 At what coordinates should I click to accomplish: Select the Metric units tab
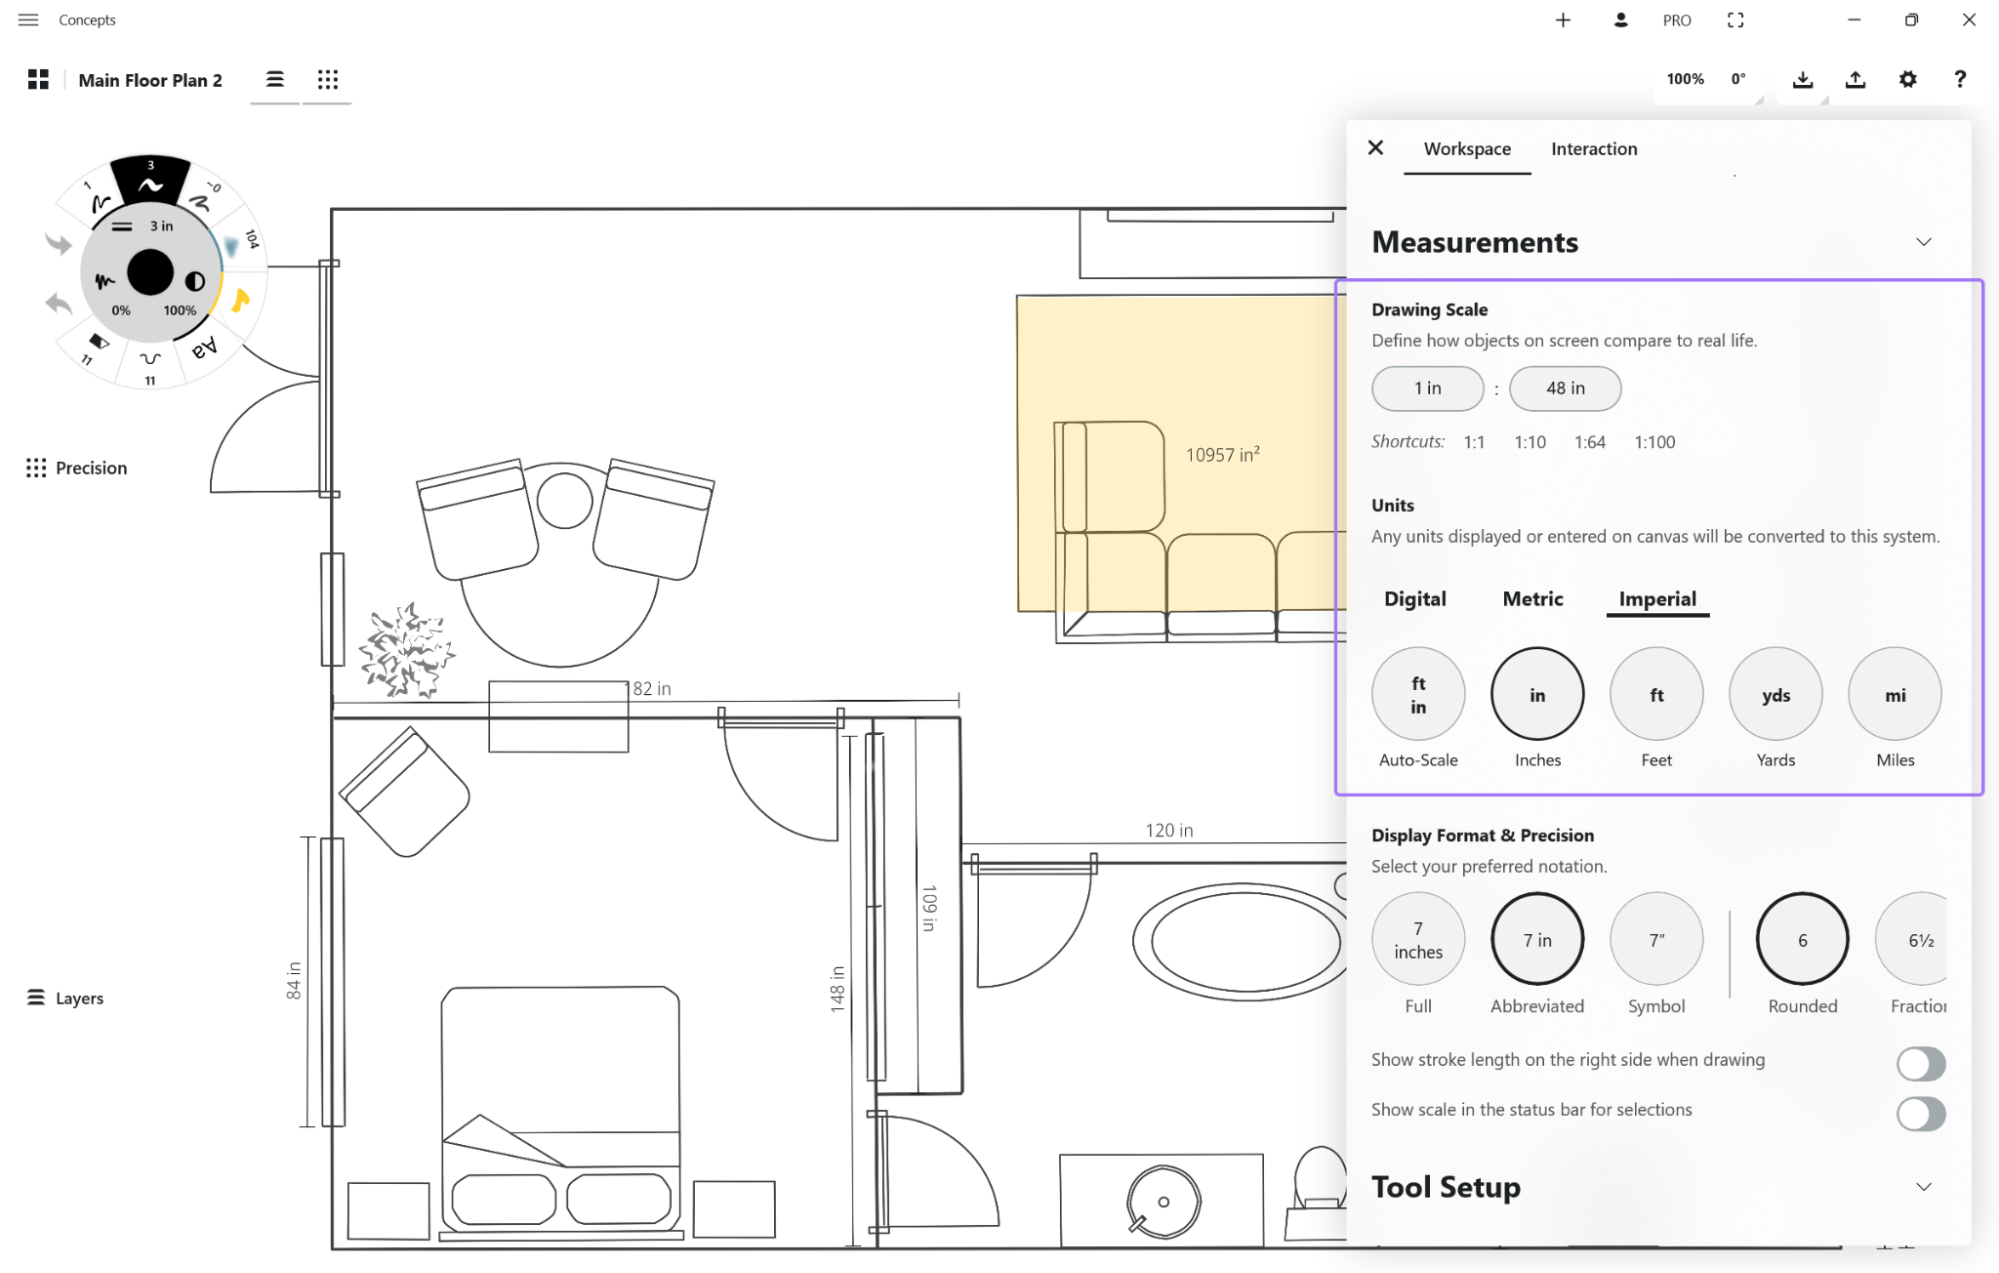click(x=1532, y=599)
